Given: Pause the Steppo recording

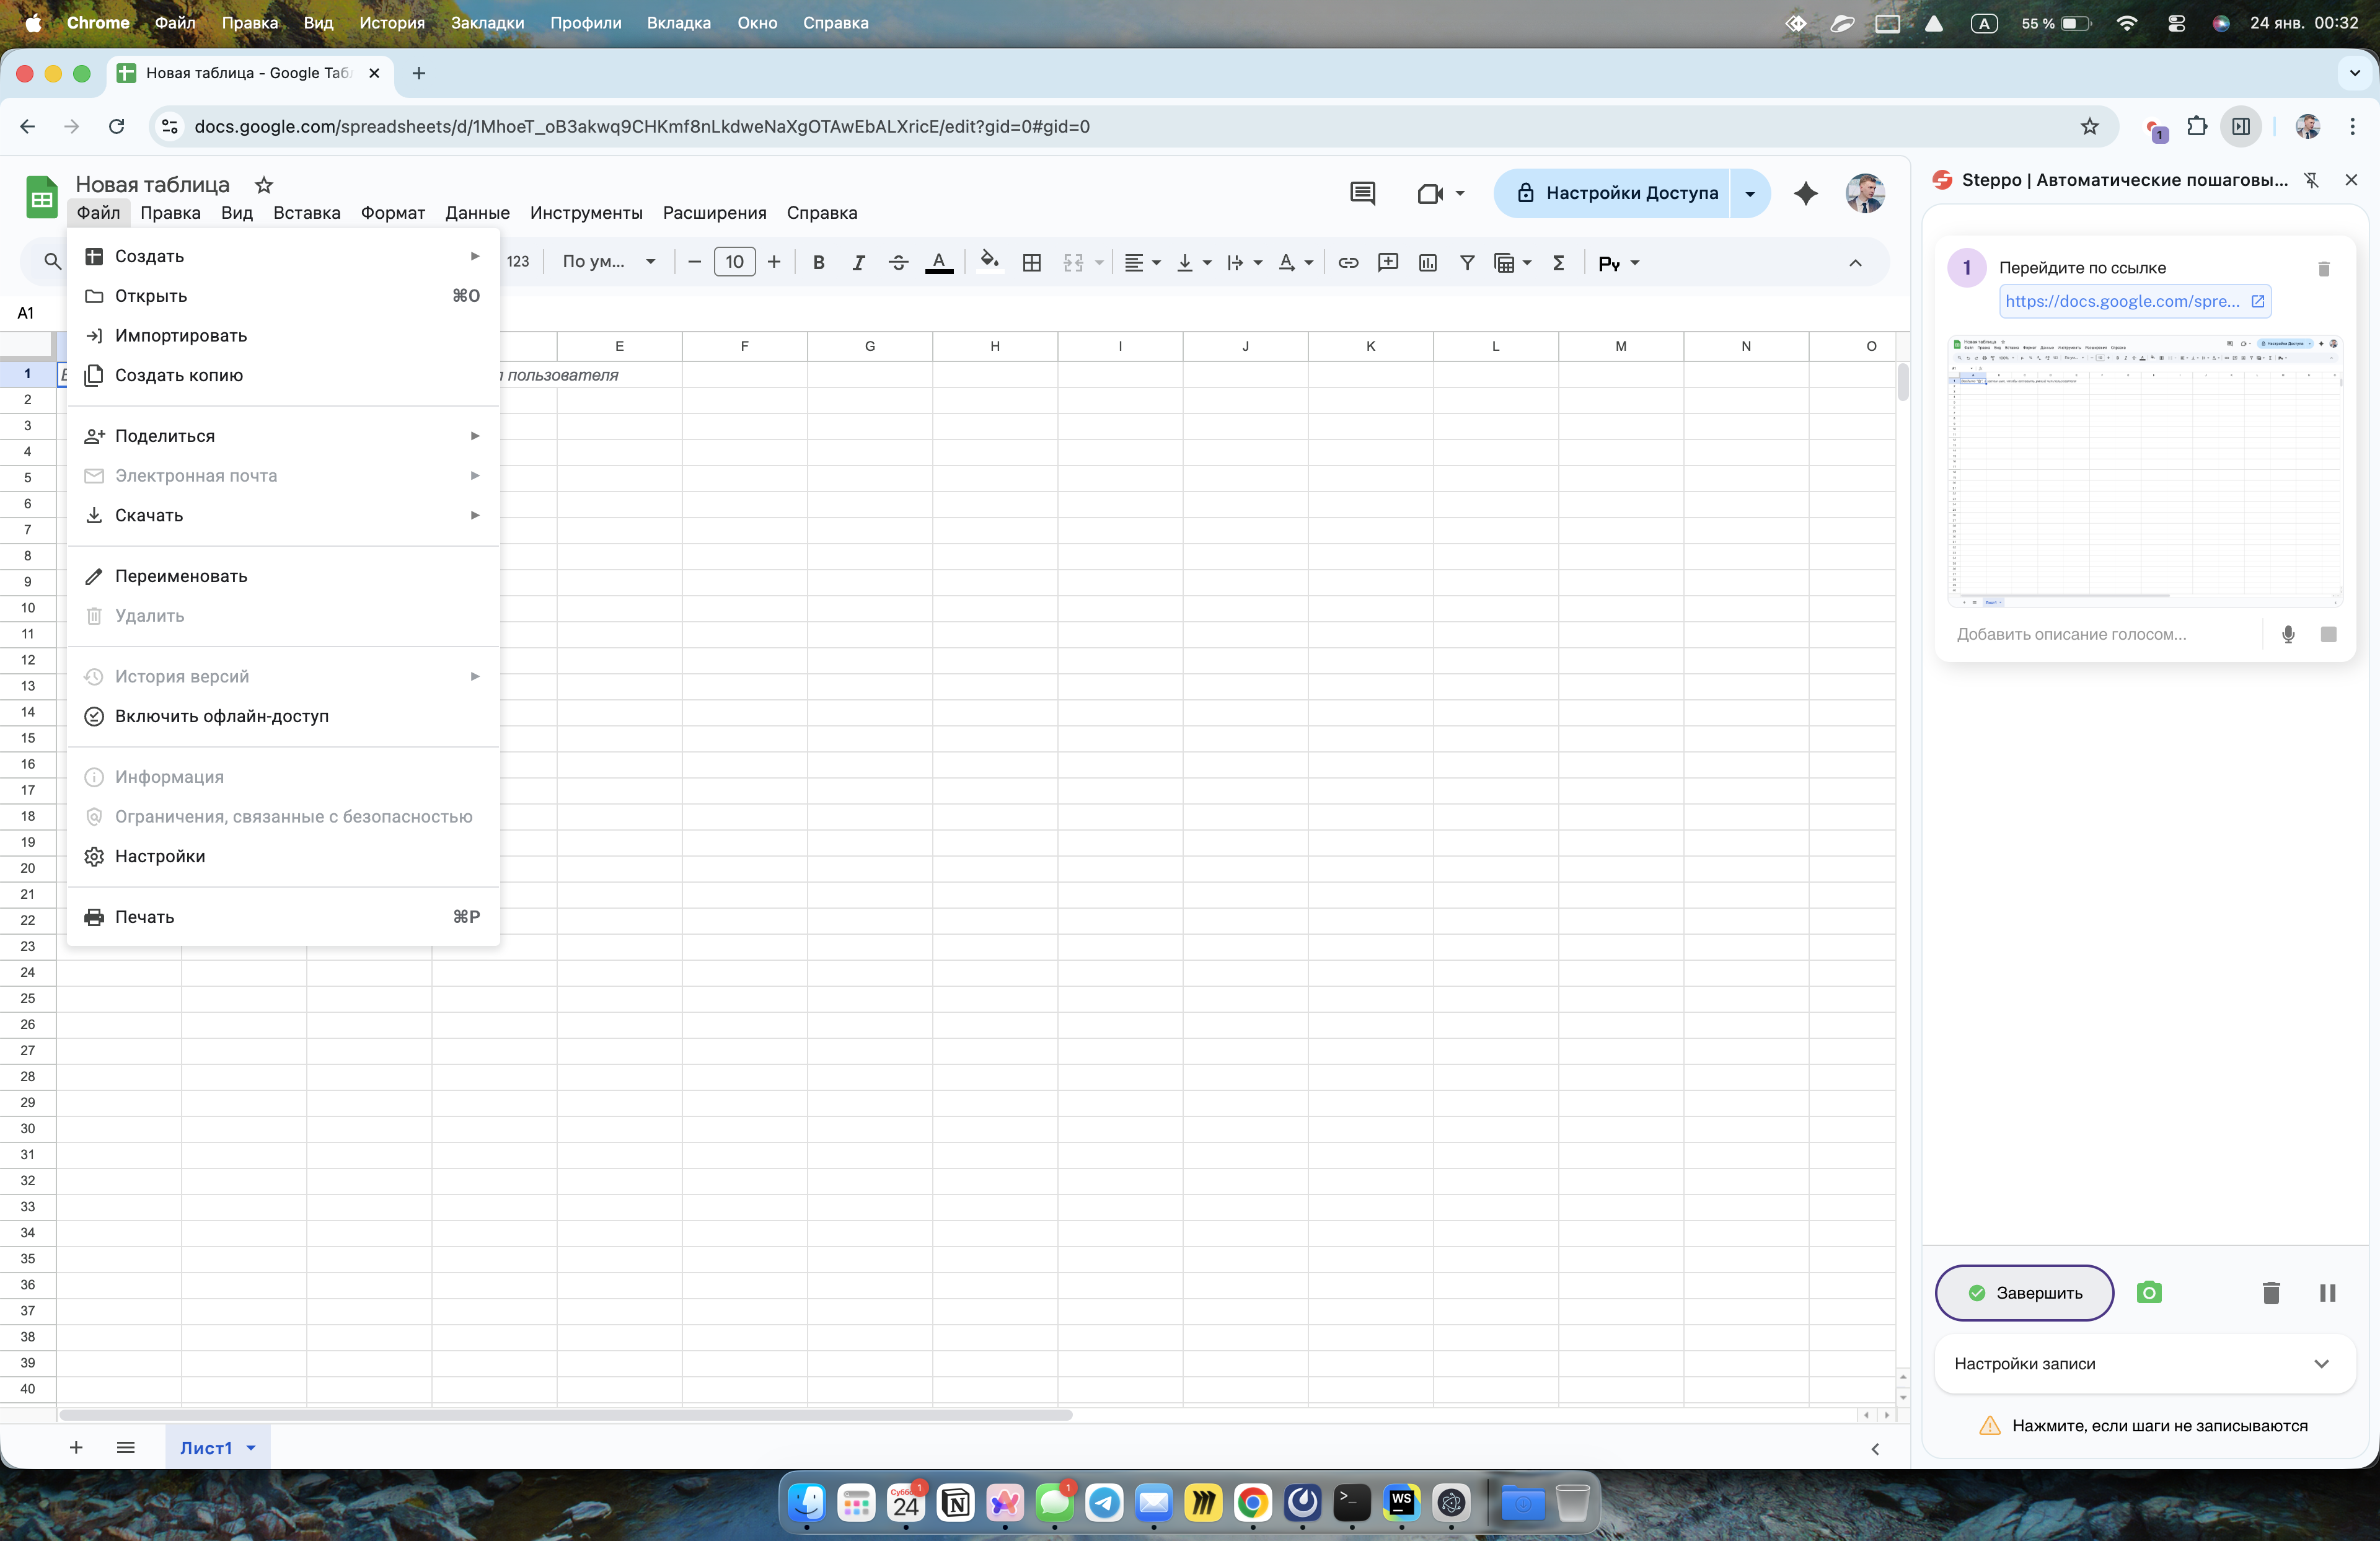Looking at the screenshot, I should pos(2327,1292).
